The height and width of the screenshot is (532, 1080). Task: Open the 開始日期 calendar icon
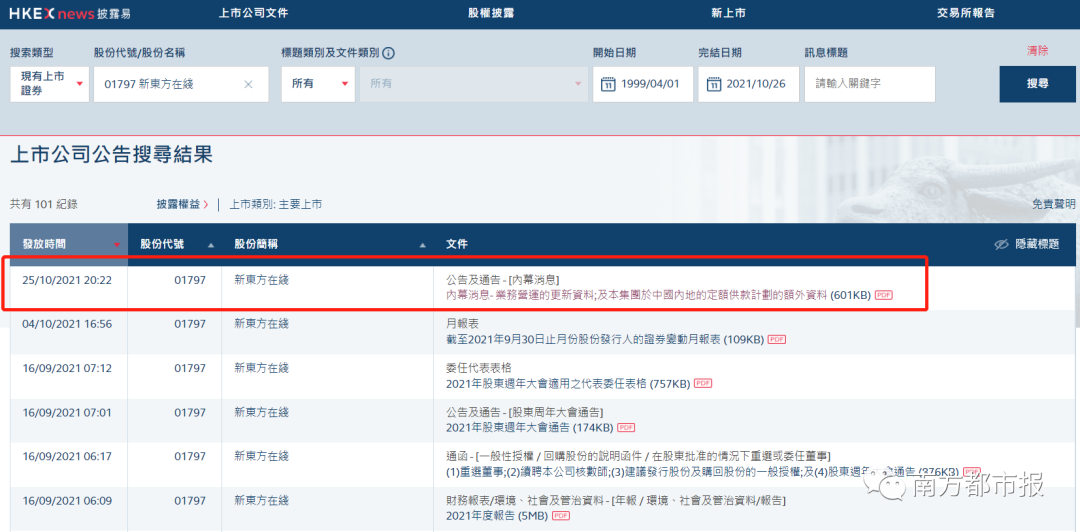pos(608,84)
